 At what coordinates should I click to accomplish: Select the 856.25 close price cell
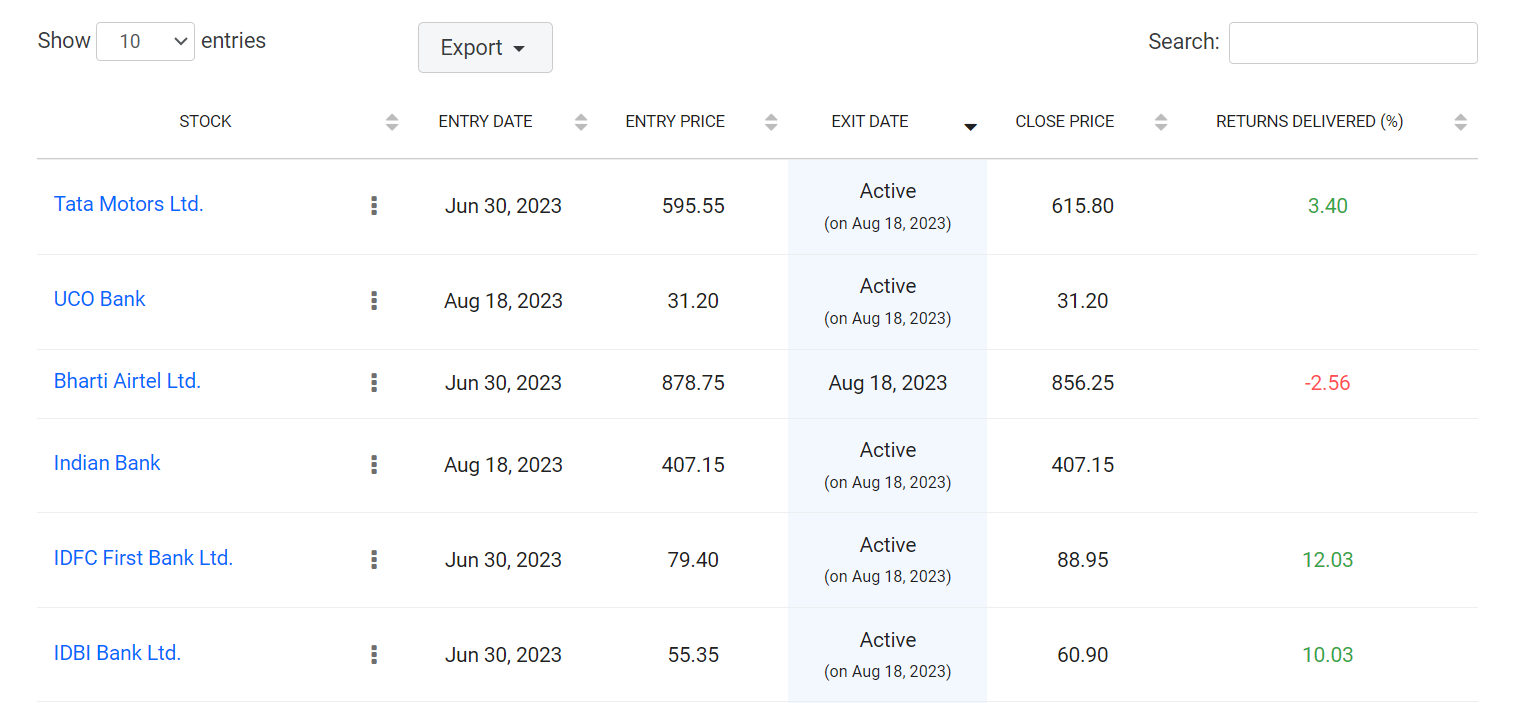tap(1083, 383)
